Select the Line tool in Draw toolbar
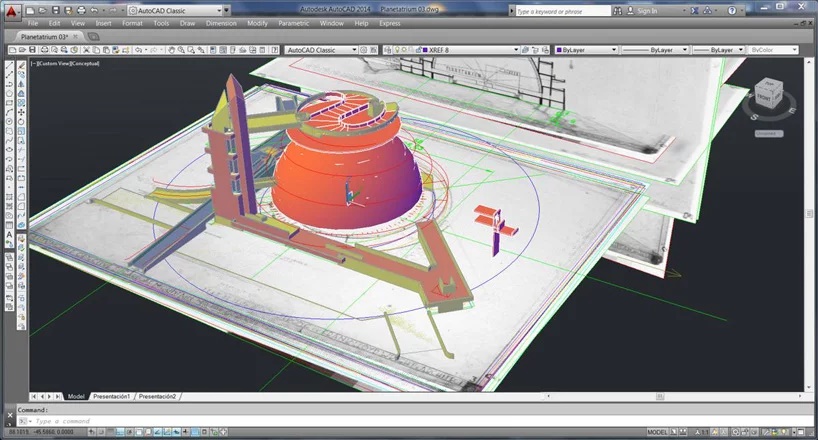818x440 pixels. (8, 66)
